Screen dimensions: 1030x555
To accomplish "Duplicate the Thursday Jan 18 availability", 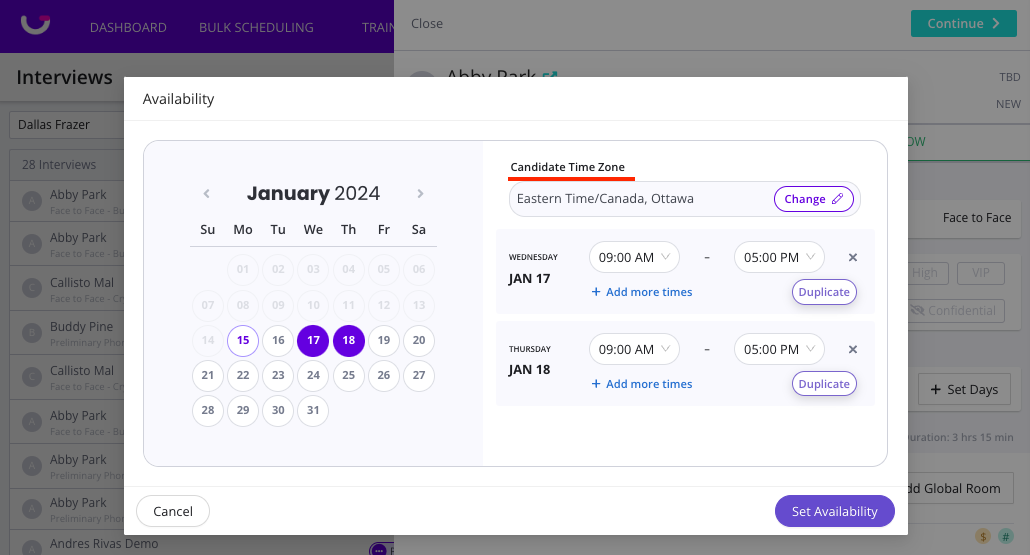I will [824, 384].
